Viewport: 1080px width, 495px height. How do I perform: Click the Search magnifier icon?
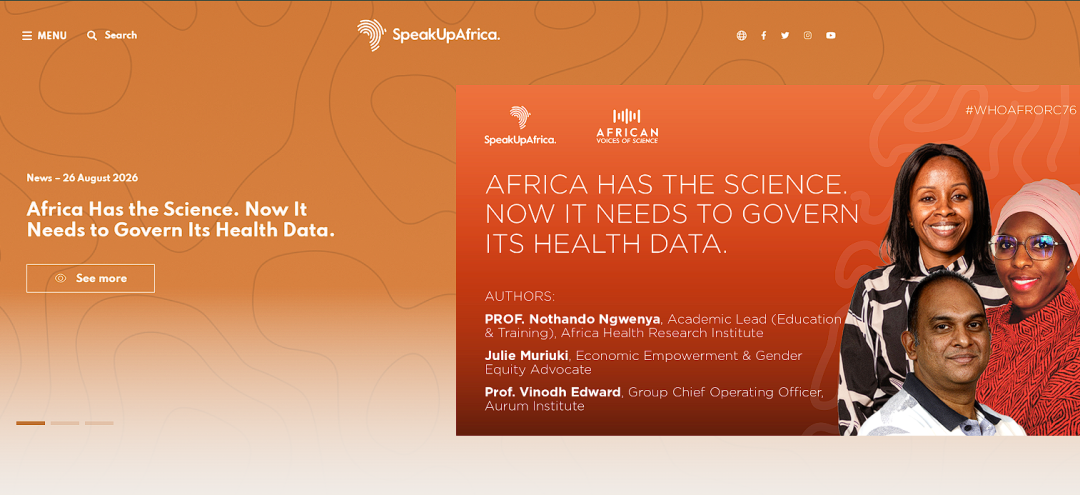[x=92, y=36]
